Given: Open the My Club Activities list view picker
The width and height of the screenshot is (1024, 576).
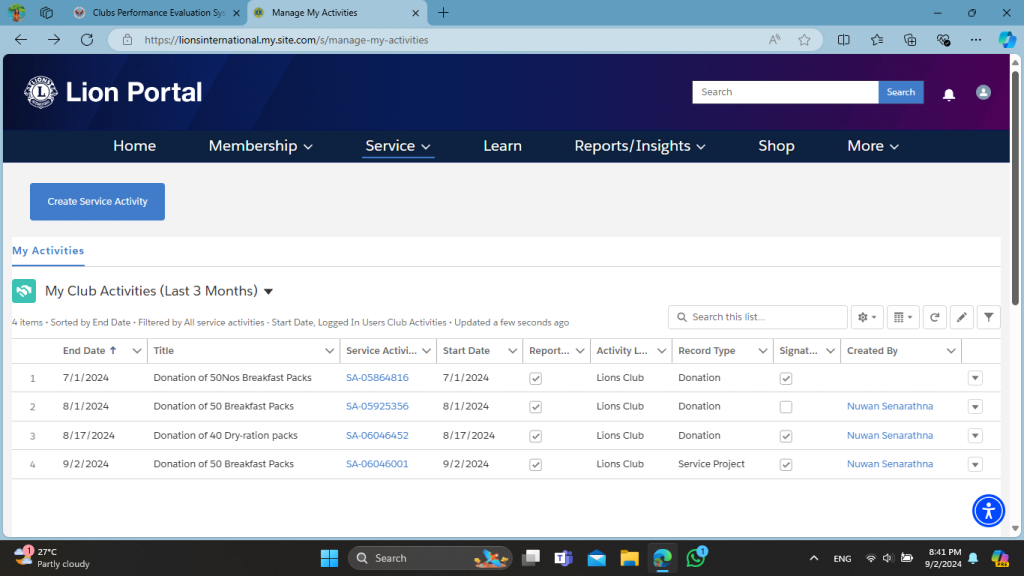Looking at the screenshot, I should point(268,291).
